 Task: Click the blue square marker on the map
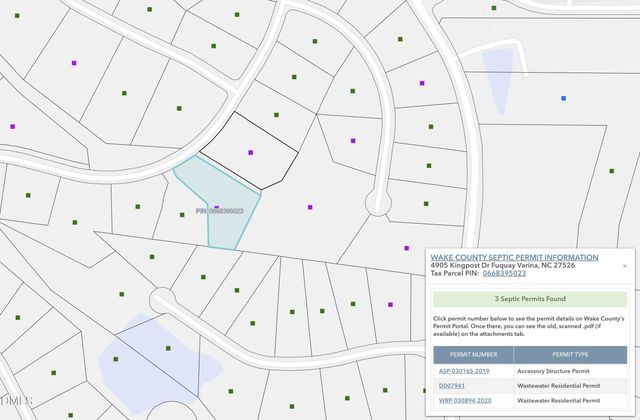(x=563, y=98)
